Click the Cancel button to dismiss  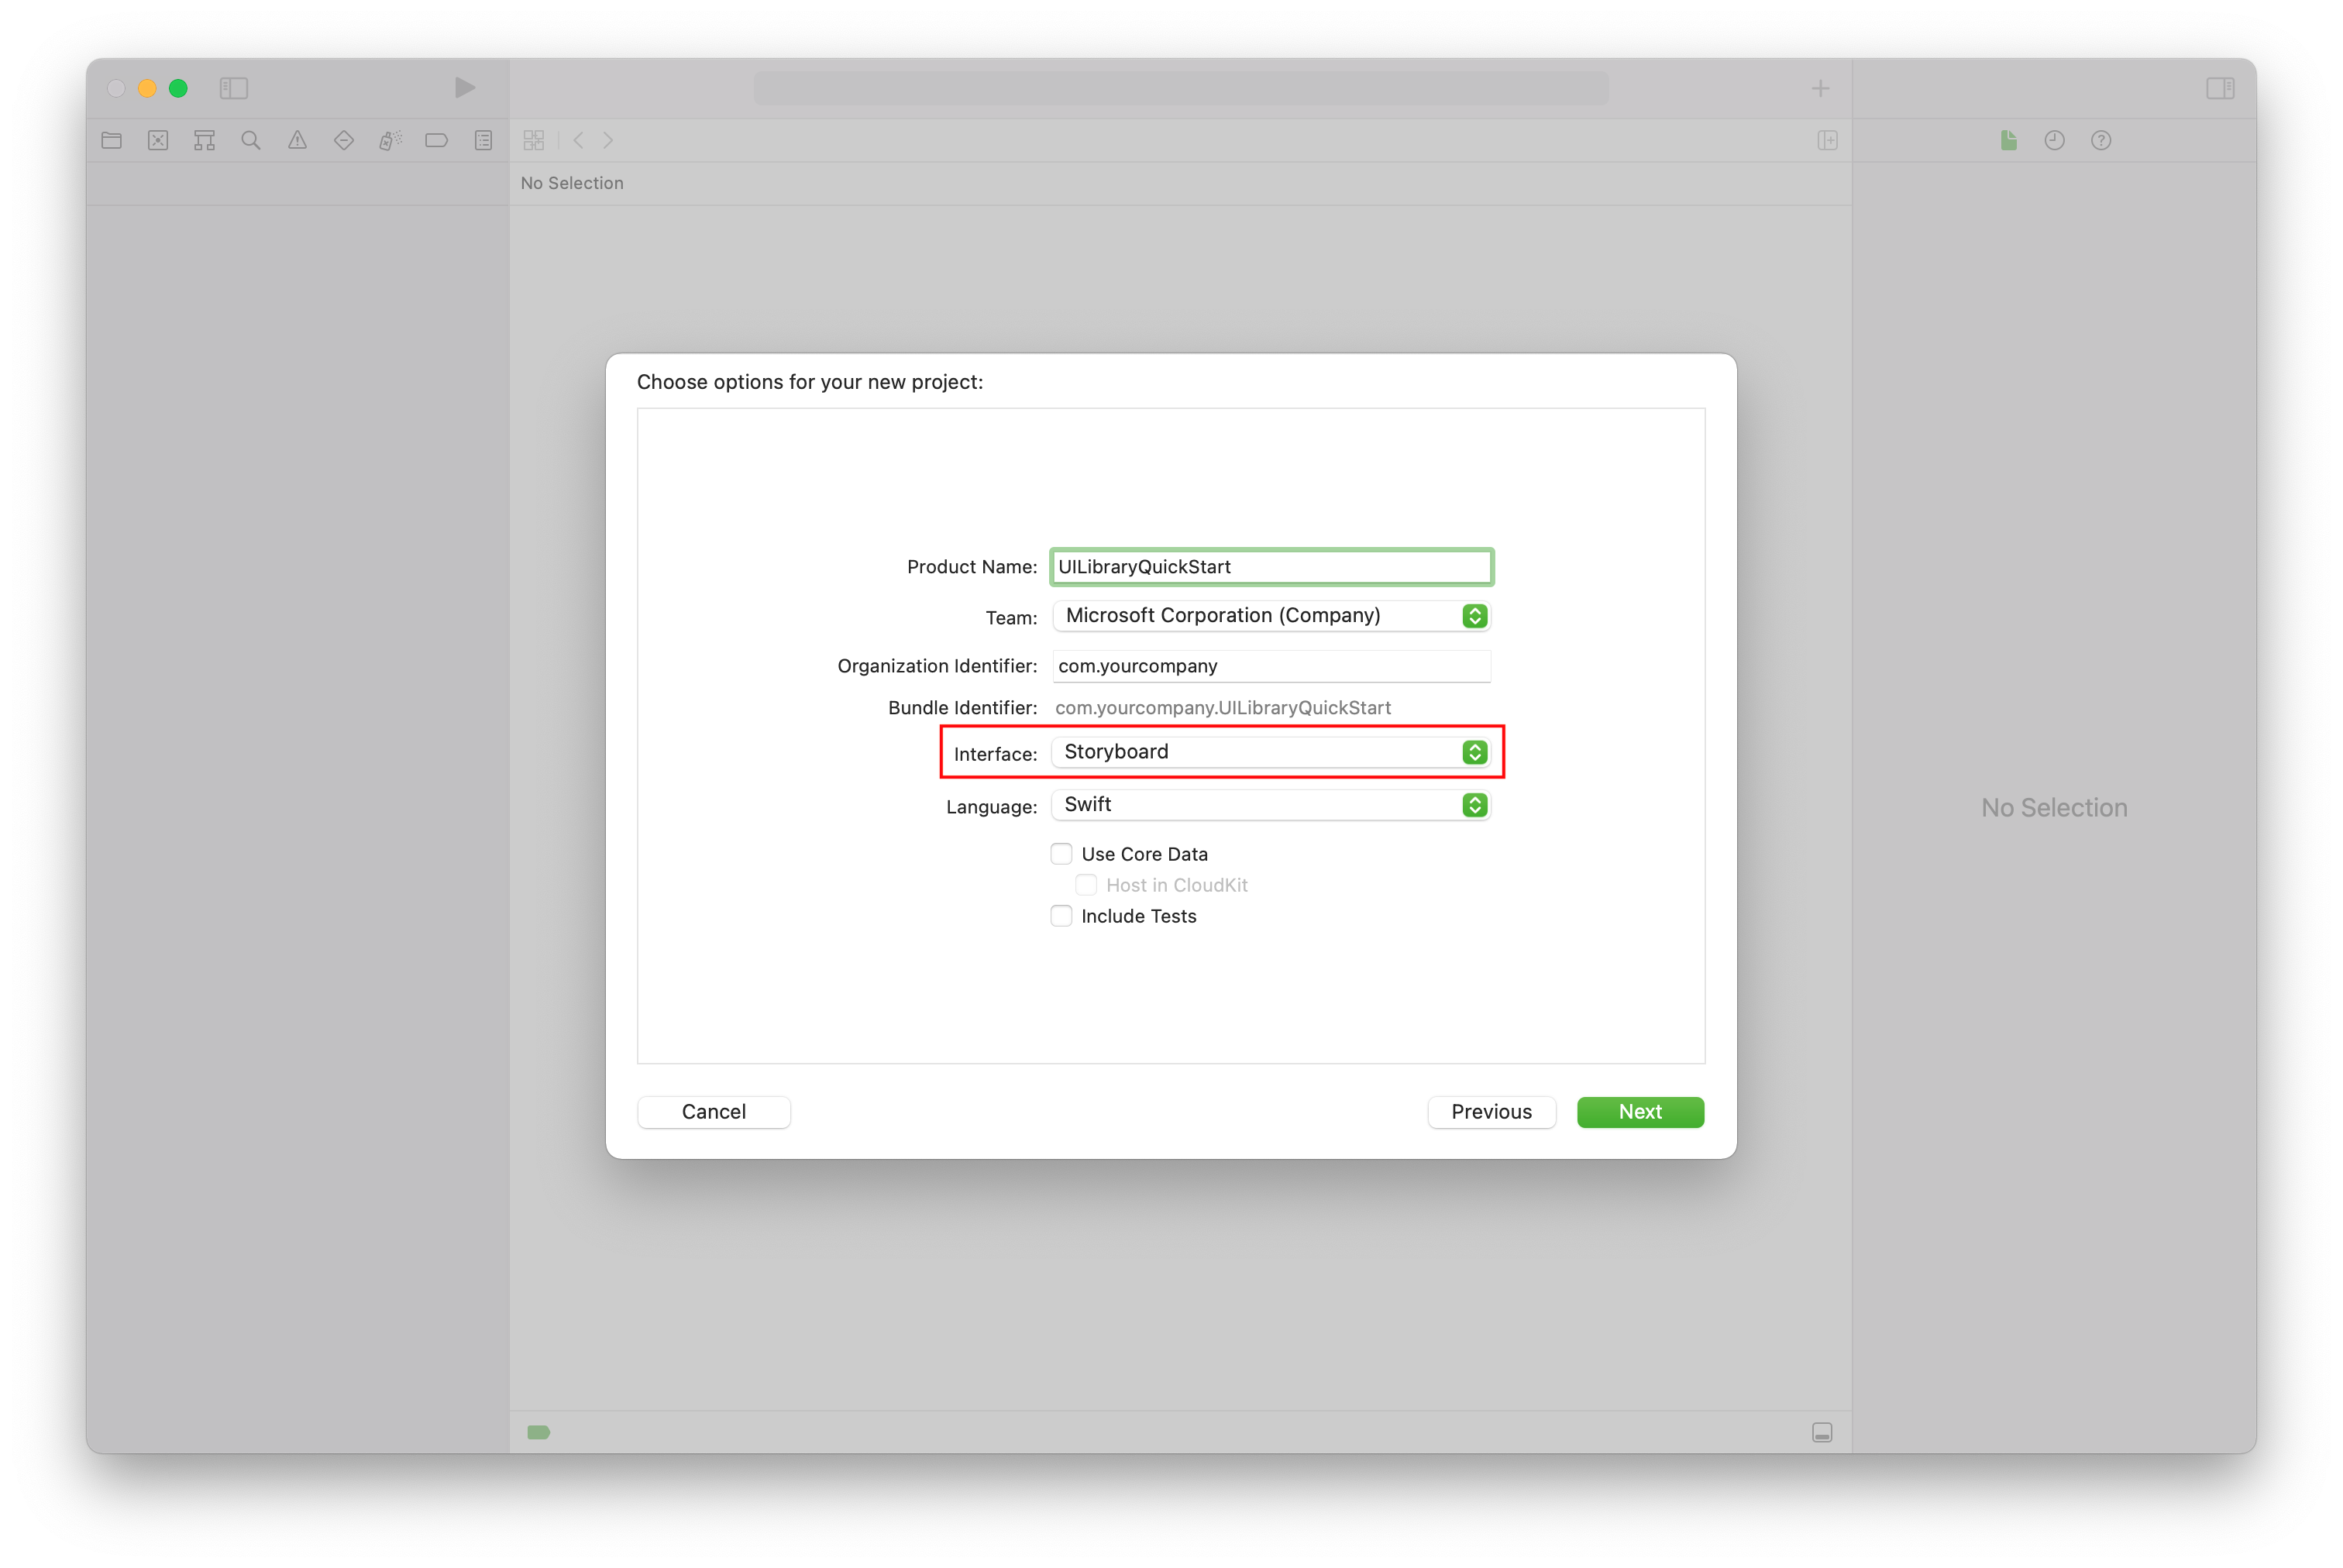point(714,1111)
